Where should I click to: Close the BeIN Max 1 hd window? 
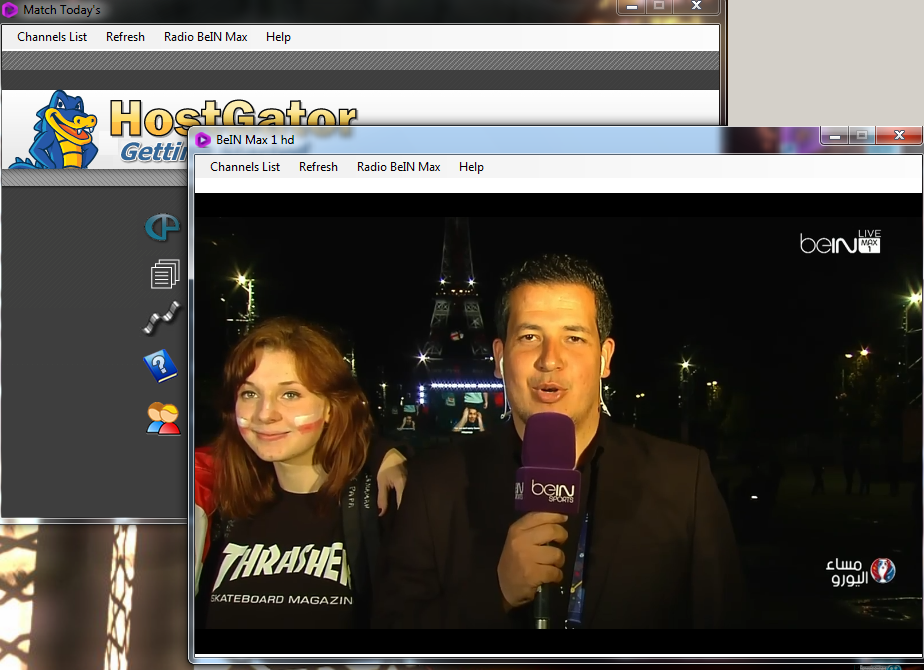(x=899, y=136)
